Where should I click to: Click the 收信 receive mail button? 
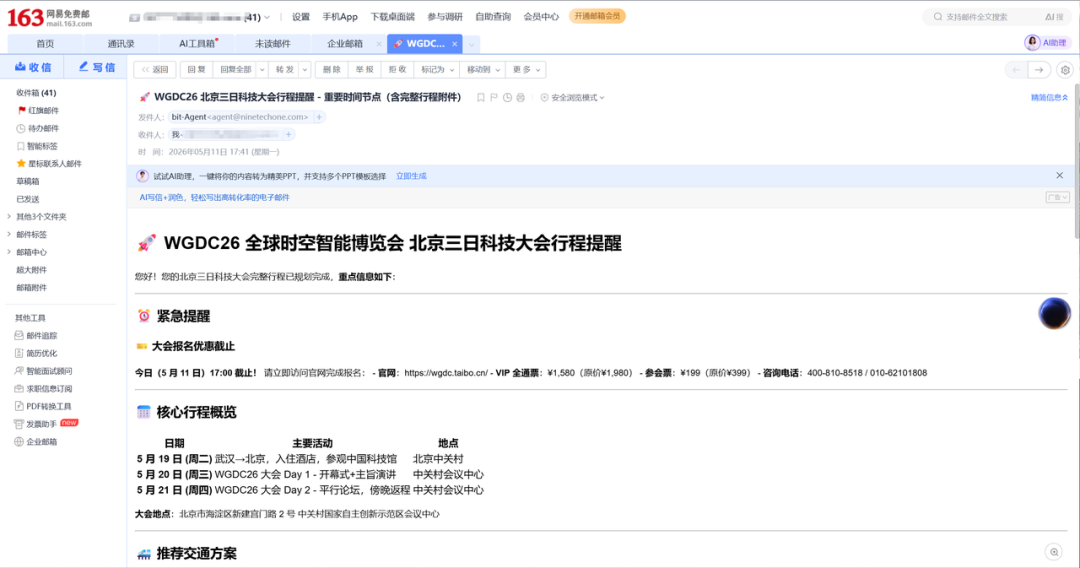(x=33, y=67)
